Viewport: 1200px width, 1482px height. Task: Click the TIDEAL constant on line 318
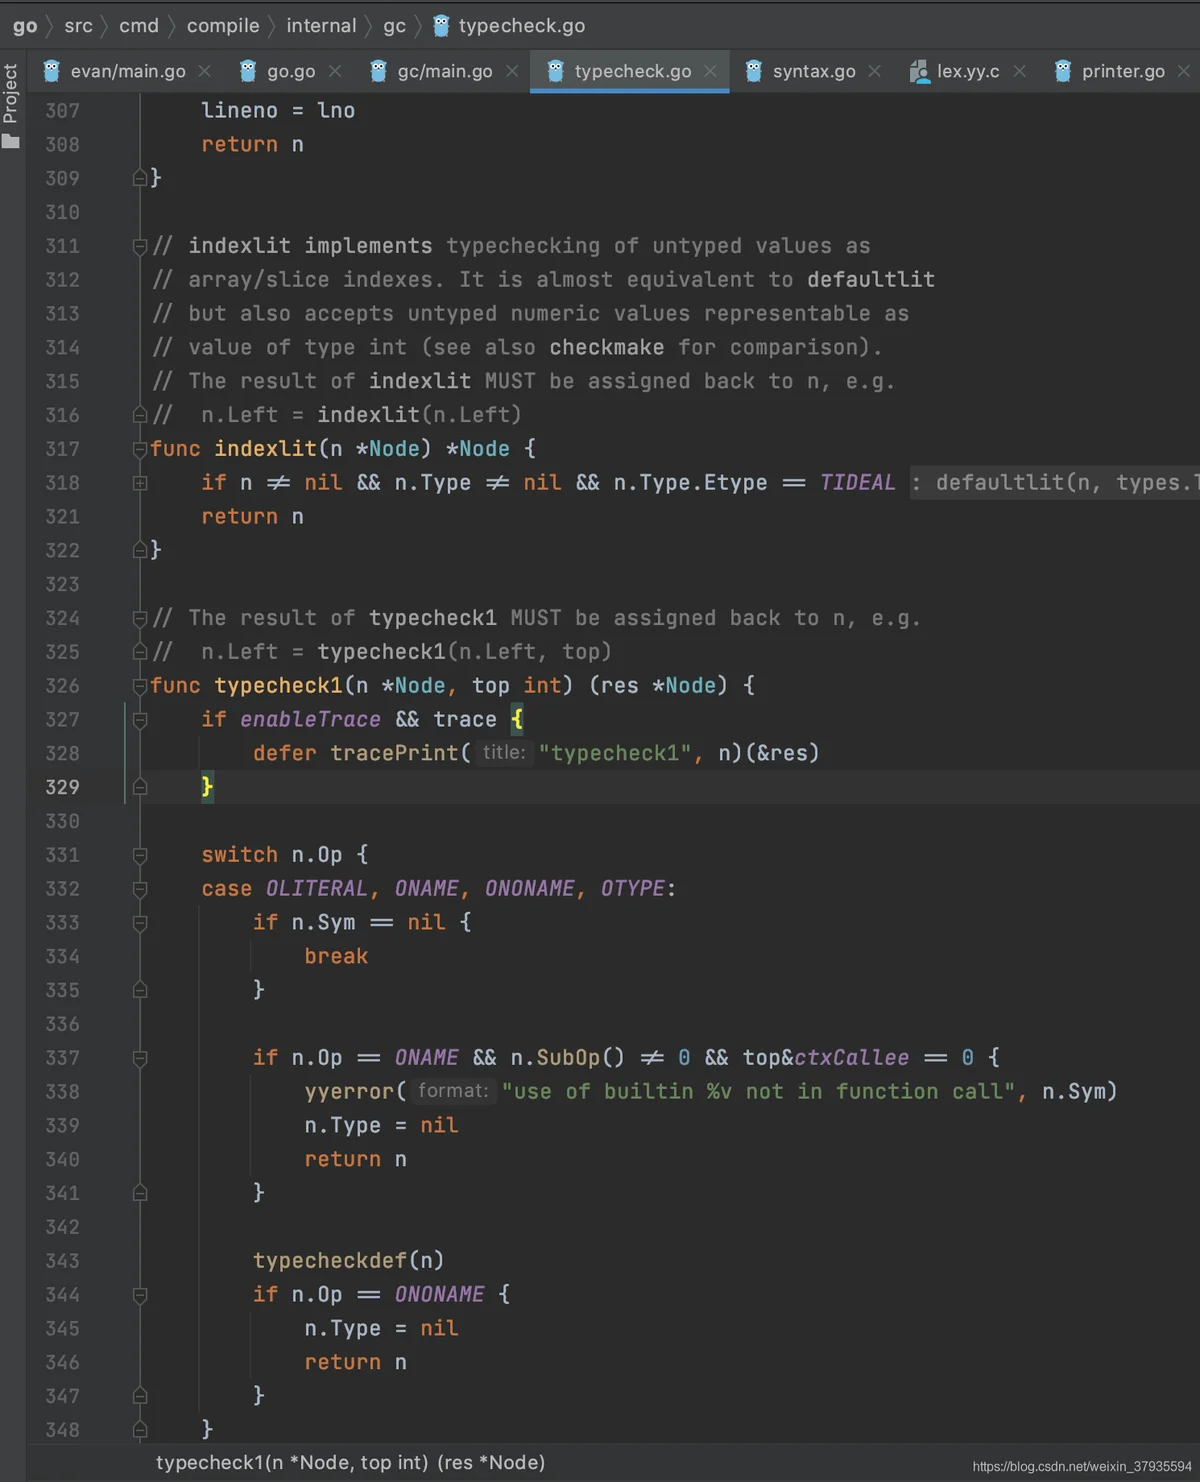coord(858,483)
